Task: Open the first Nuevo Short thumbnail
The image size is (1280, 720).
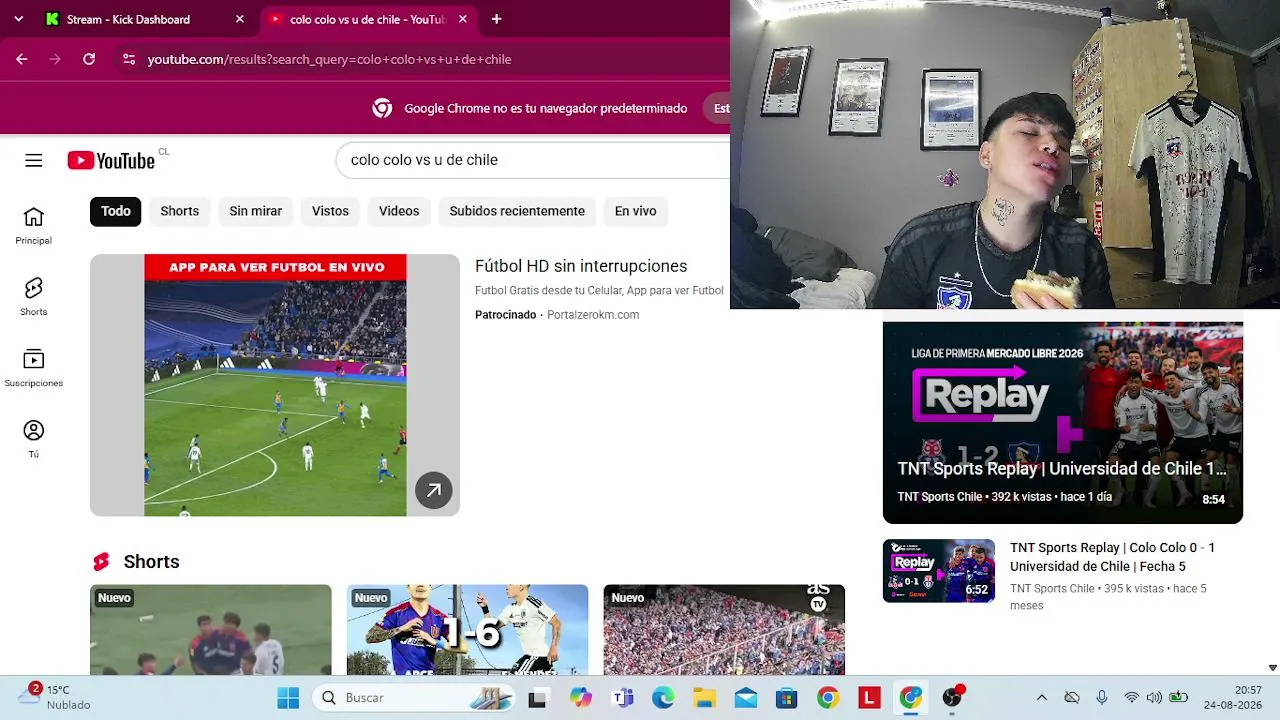Action: click(211, 630)
